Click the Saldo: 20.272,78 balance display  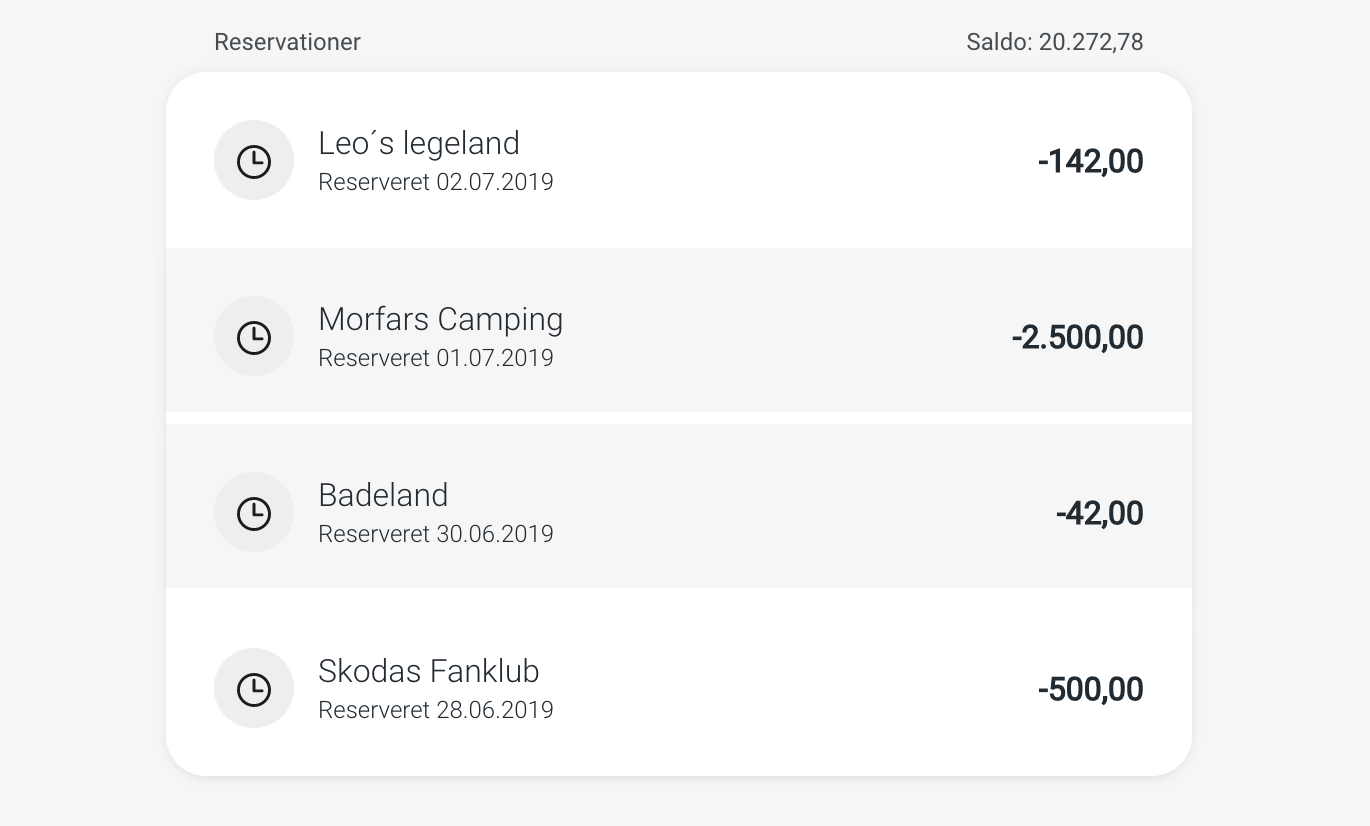1055,42
